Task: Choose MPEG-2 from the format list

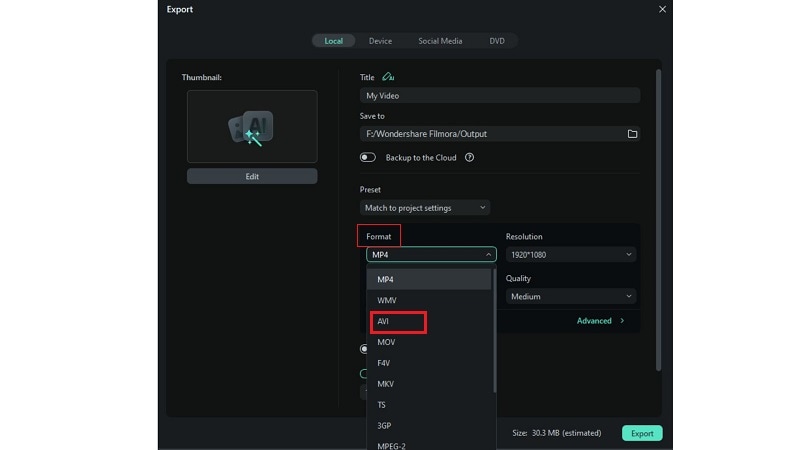Action: 429,444
